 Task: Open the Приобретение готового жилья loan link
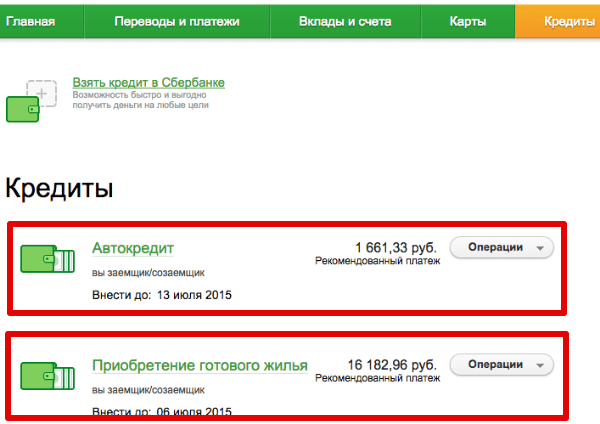coord(199,365)
